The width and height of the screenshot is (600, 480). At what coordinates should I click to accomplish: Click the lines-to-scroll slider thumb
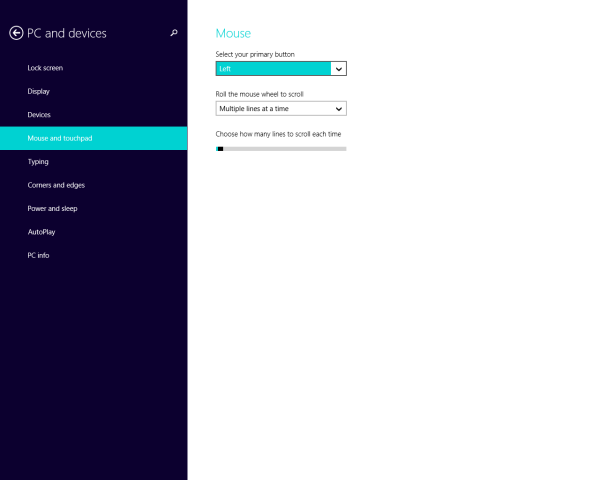(220, 149)
